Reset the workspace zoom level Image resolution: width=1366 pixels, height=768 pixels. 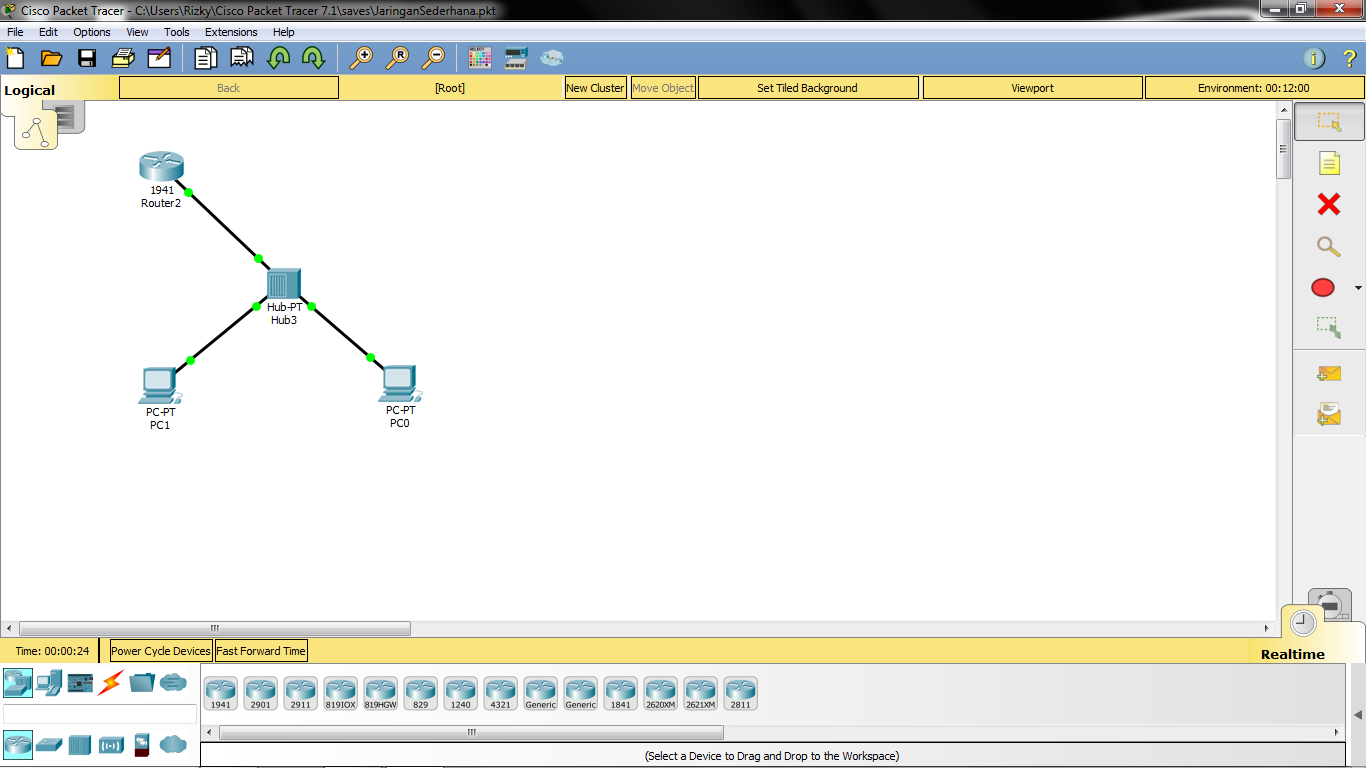(397, 58)
